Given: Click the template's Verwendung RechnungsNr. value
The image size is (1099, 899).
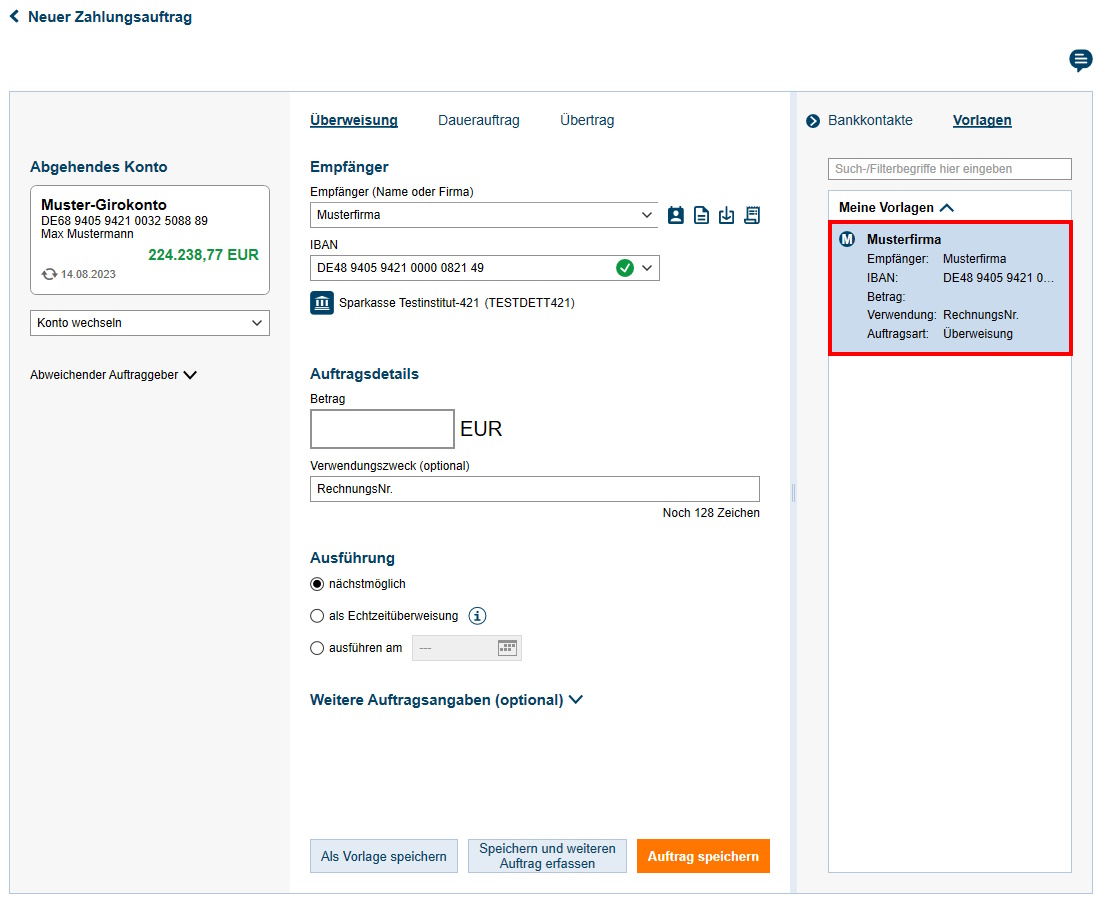Looking at the screenshot, I should [981, 315].
